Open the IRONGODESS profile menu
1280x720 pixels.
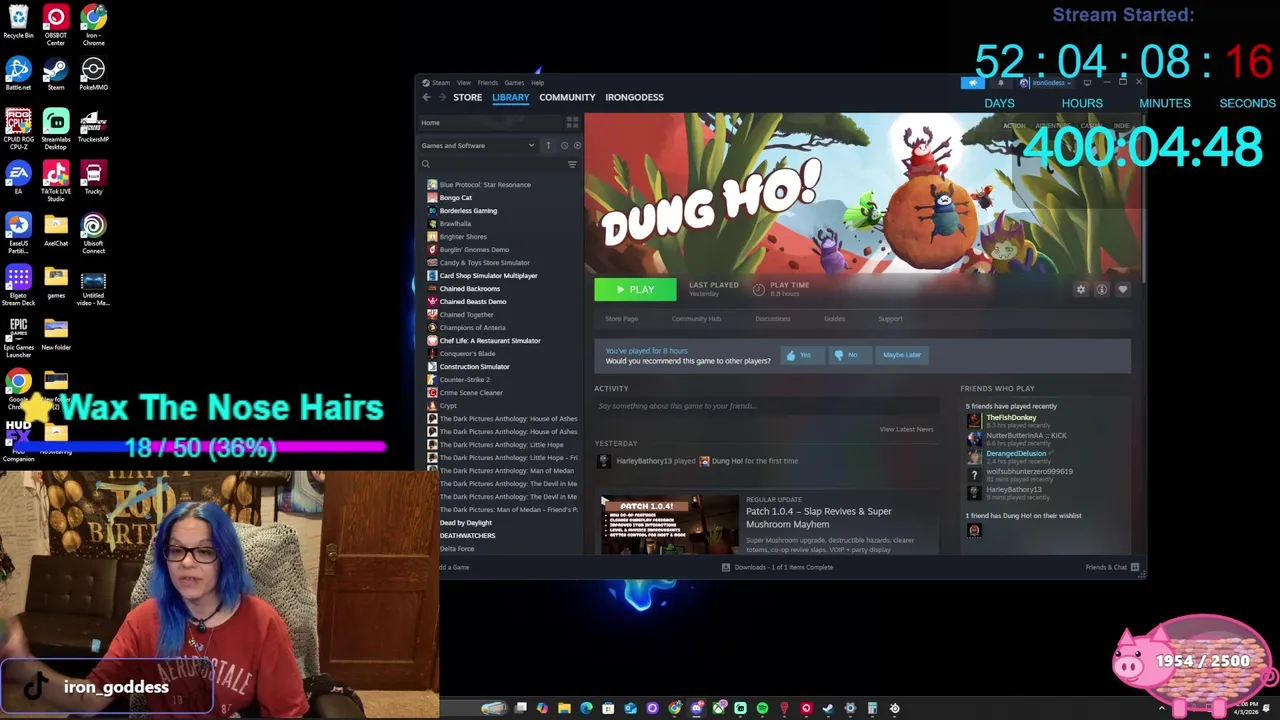[634, 97]
